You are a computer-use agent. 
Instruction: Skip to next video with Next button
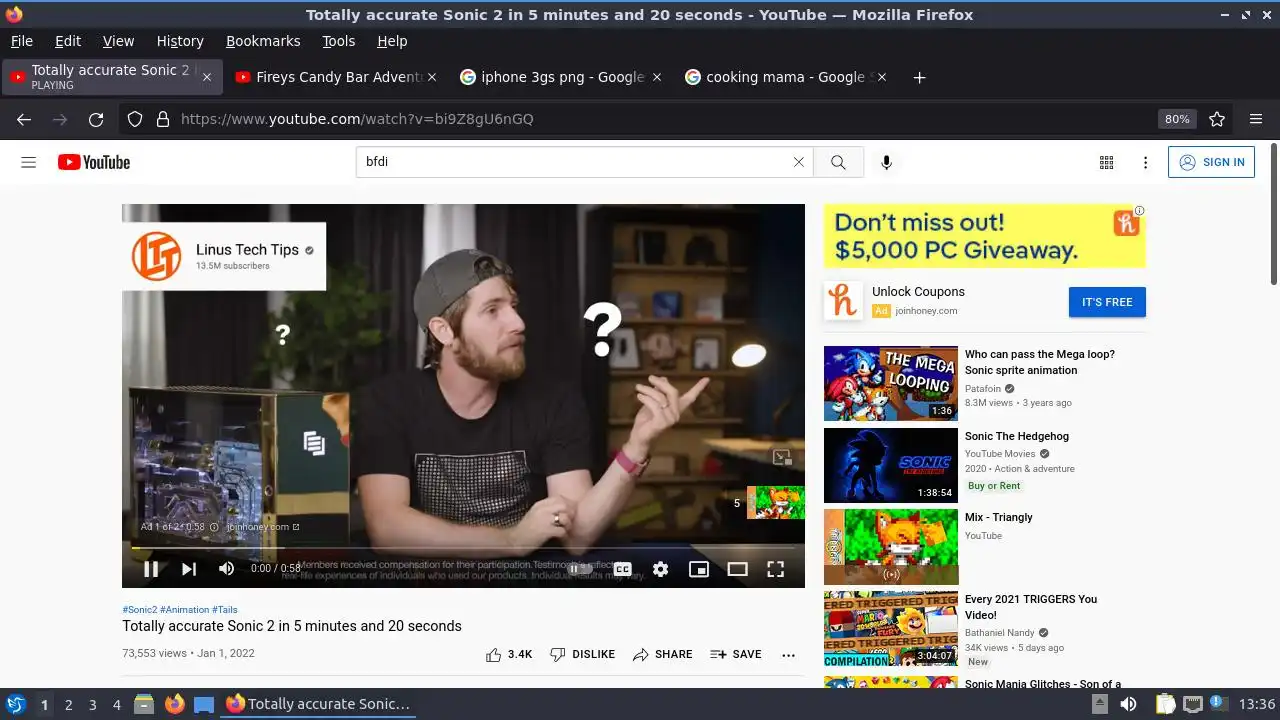pyautogui.click(x=189, y=569)
